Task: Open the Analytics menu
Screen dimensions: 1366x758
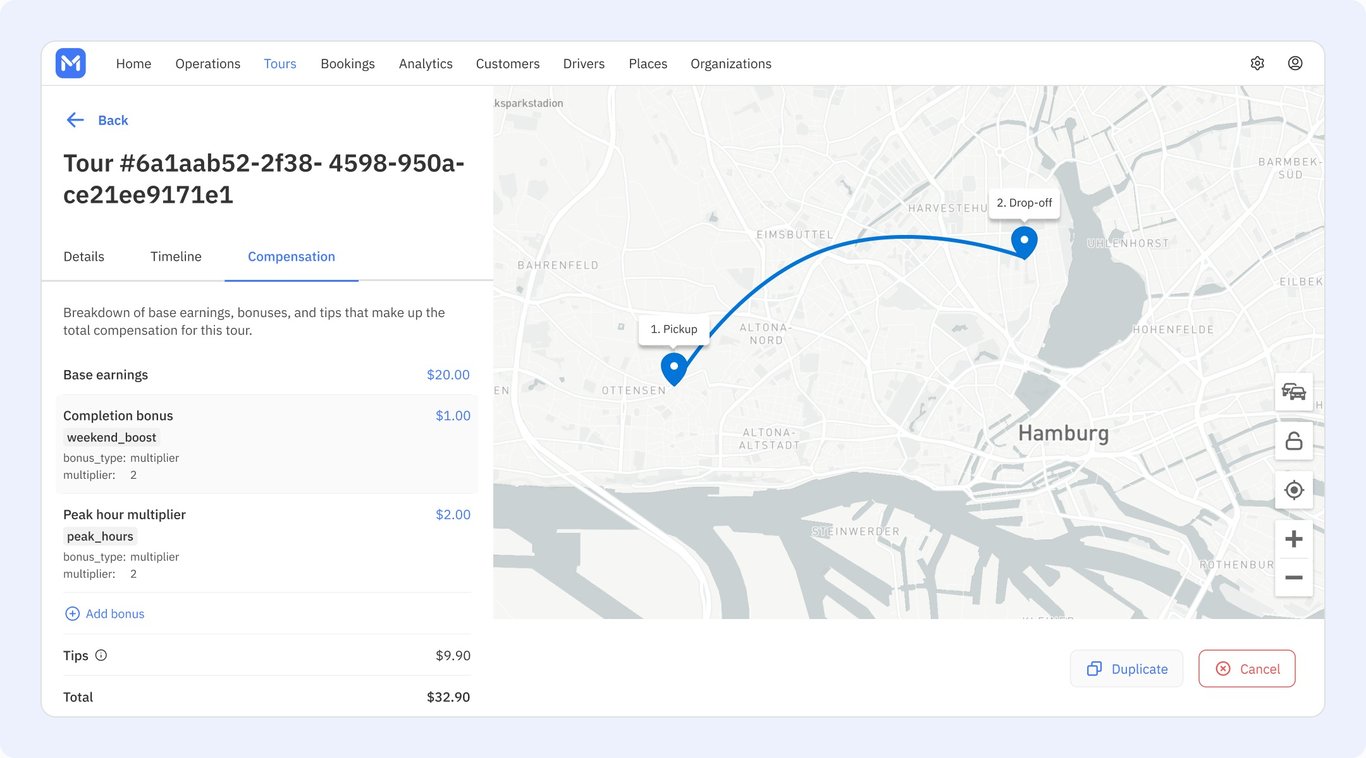Action: pos(426,63)
